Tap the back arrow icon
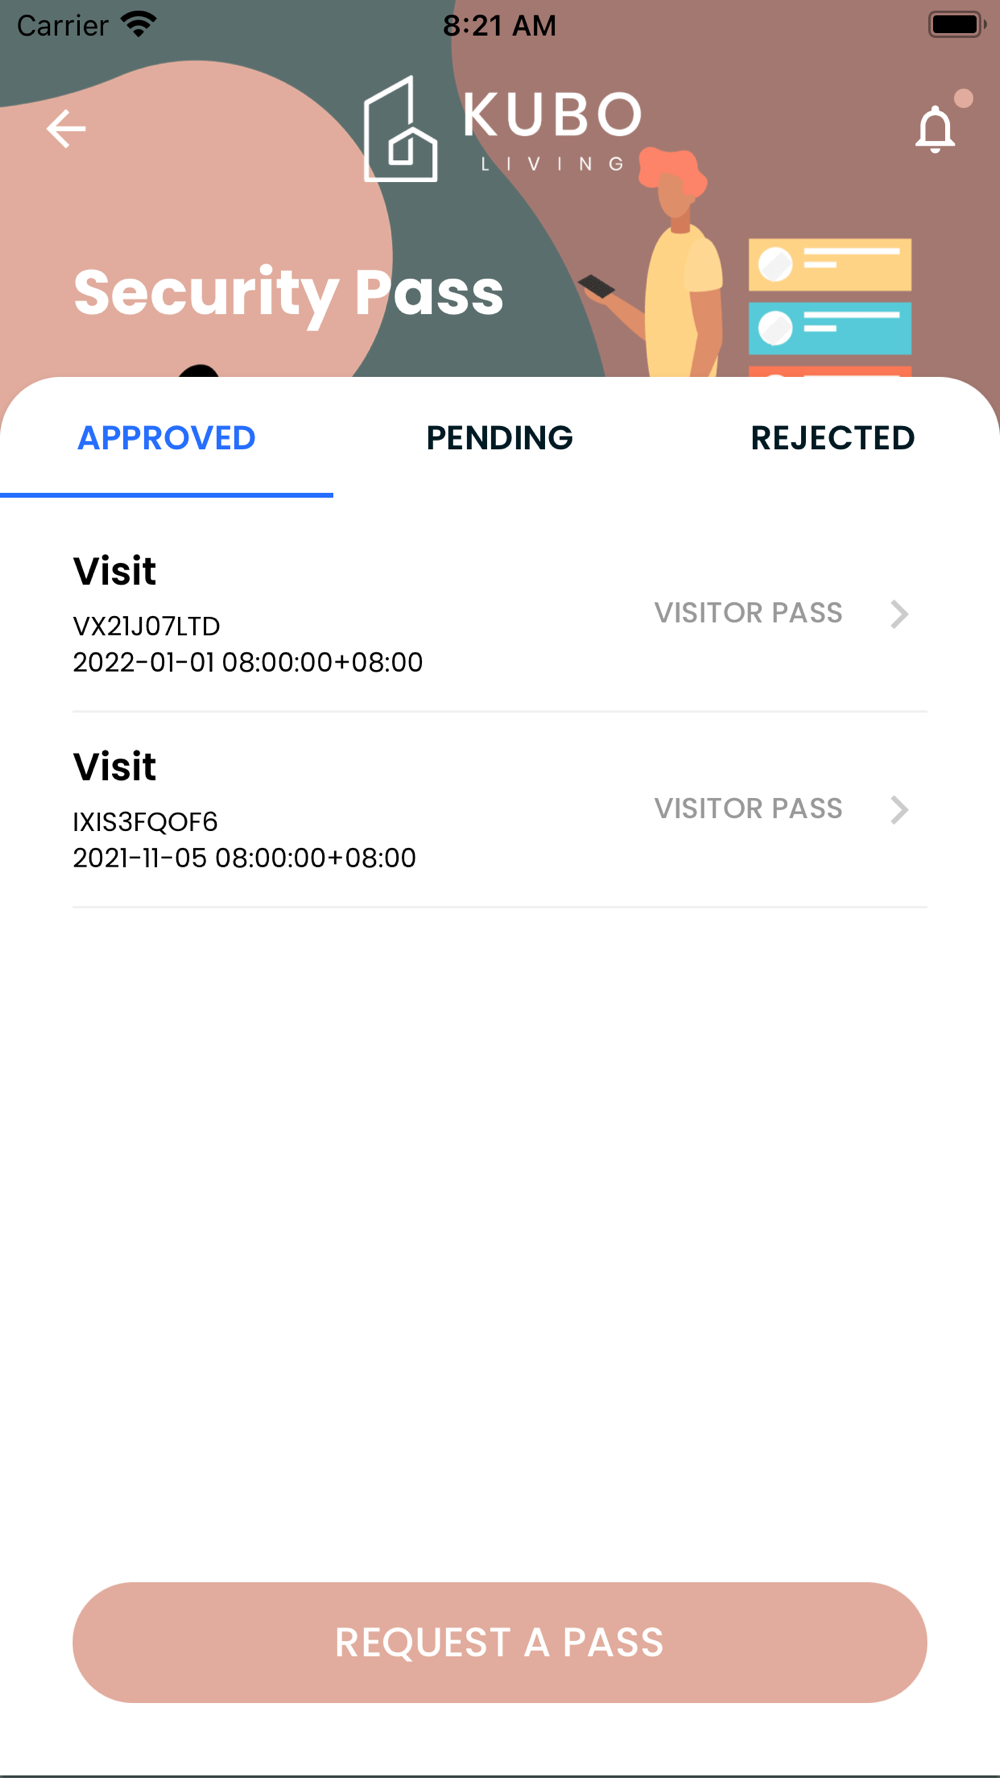 [x=66, y=129]
